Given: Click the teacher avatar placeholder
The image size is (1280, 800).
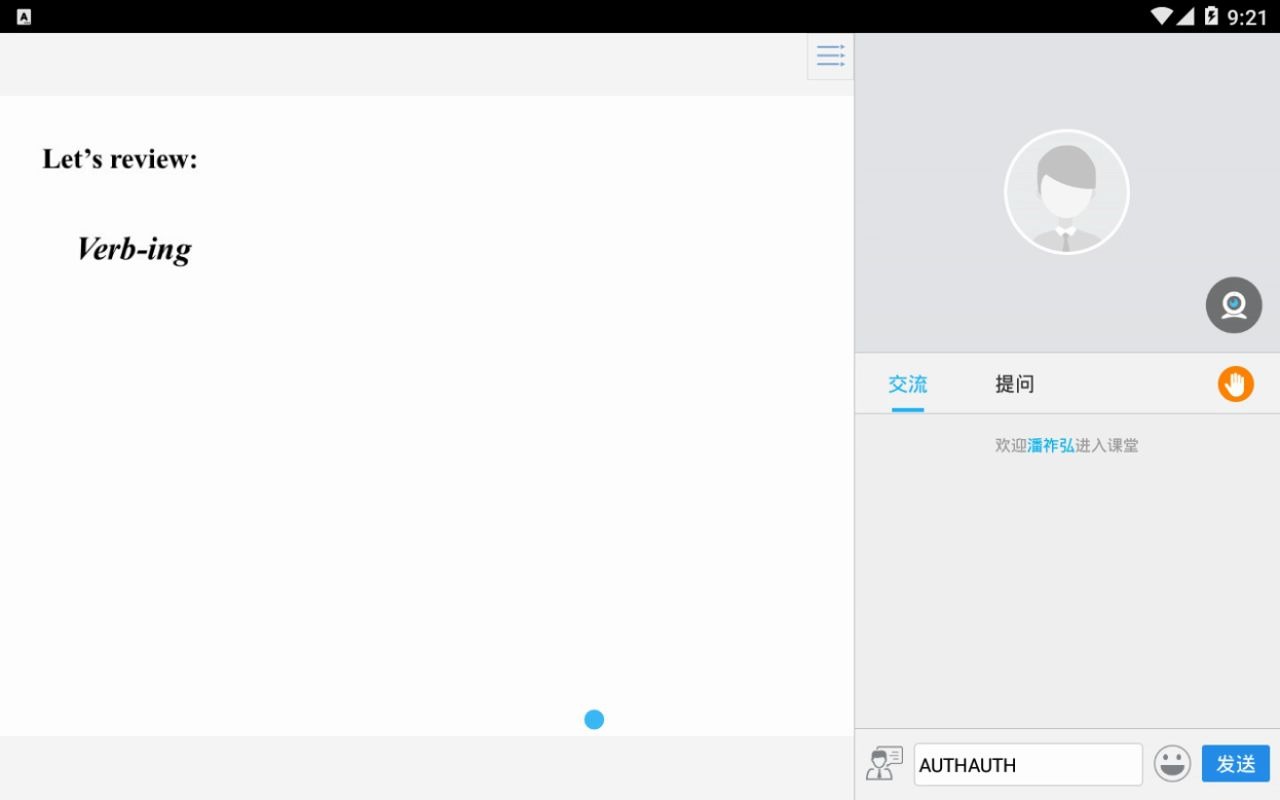Looking at the screenshot, I should pos(1067,192).
